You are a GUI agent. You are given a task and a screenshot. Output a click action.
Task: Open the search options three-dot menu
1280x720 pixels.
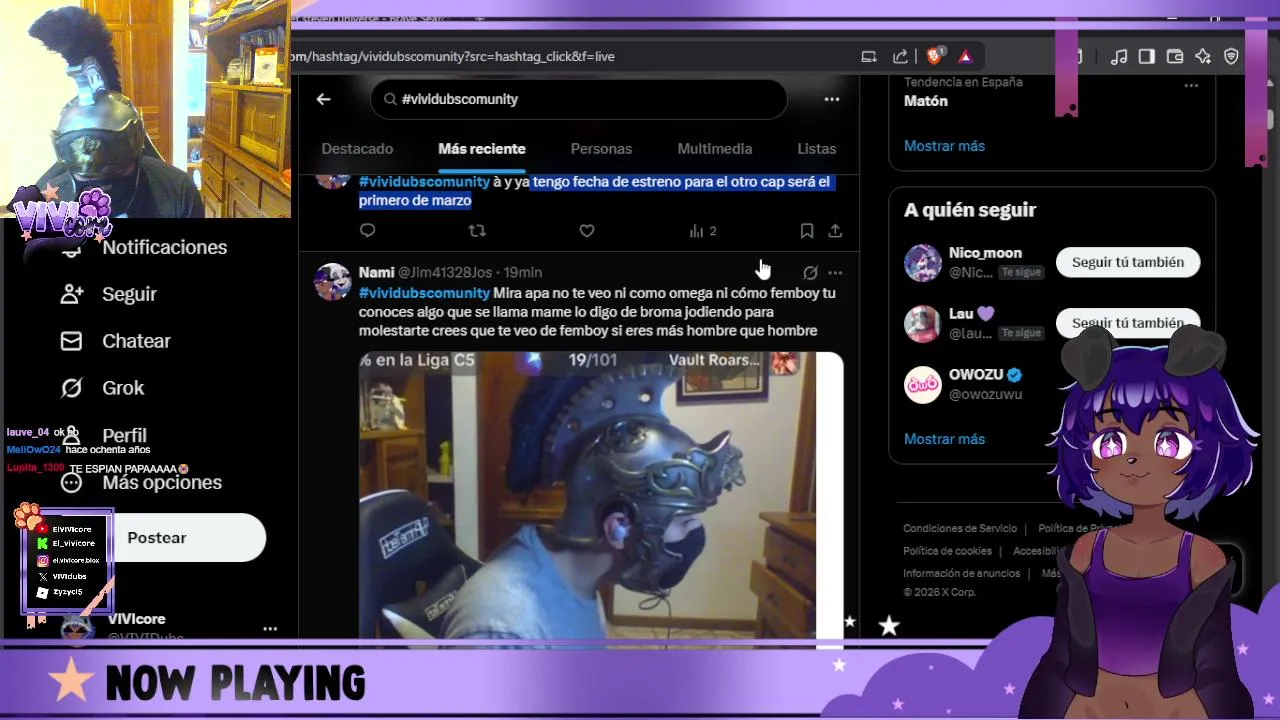(x=831, y=99)
